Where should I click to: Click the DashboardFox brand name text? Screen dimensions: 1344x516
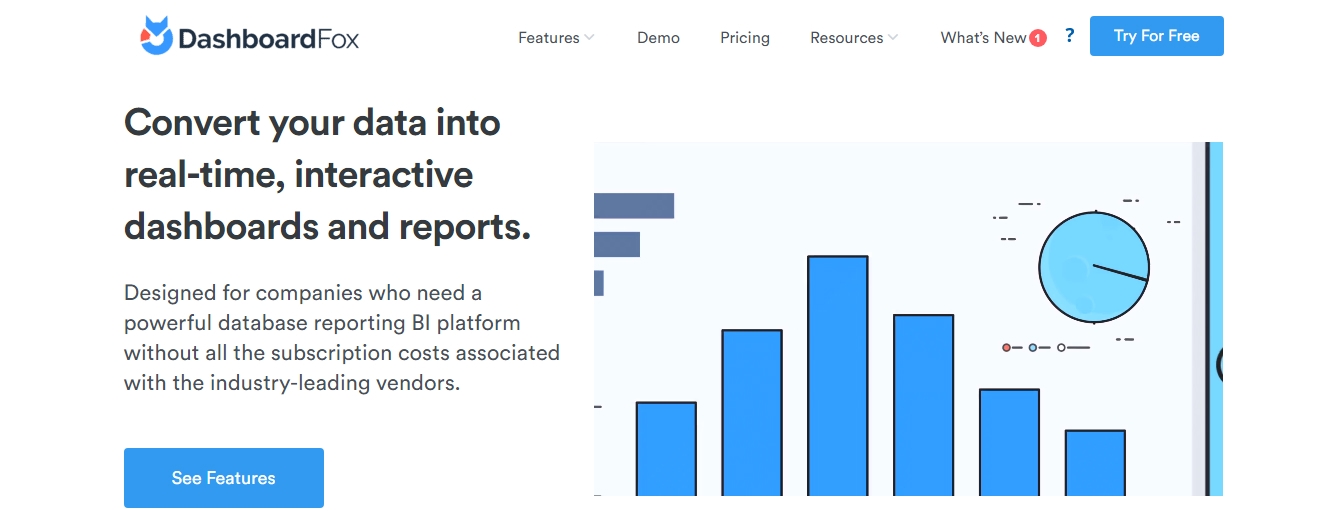point(268,39)
